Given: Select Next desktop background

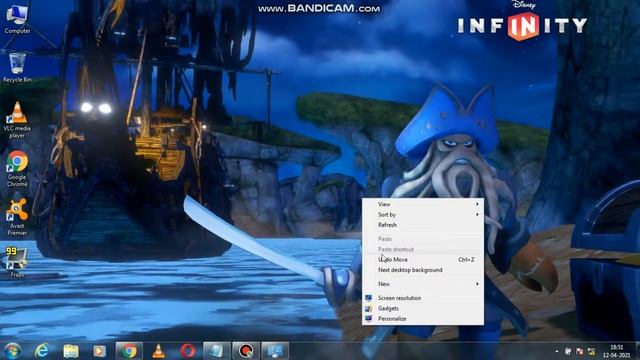Looking at the screenshot, I should point(423,270).
